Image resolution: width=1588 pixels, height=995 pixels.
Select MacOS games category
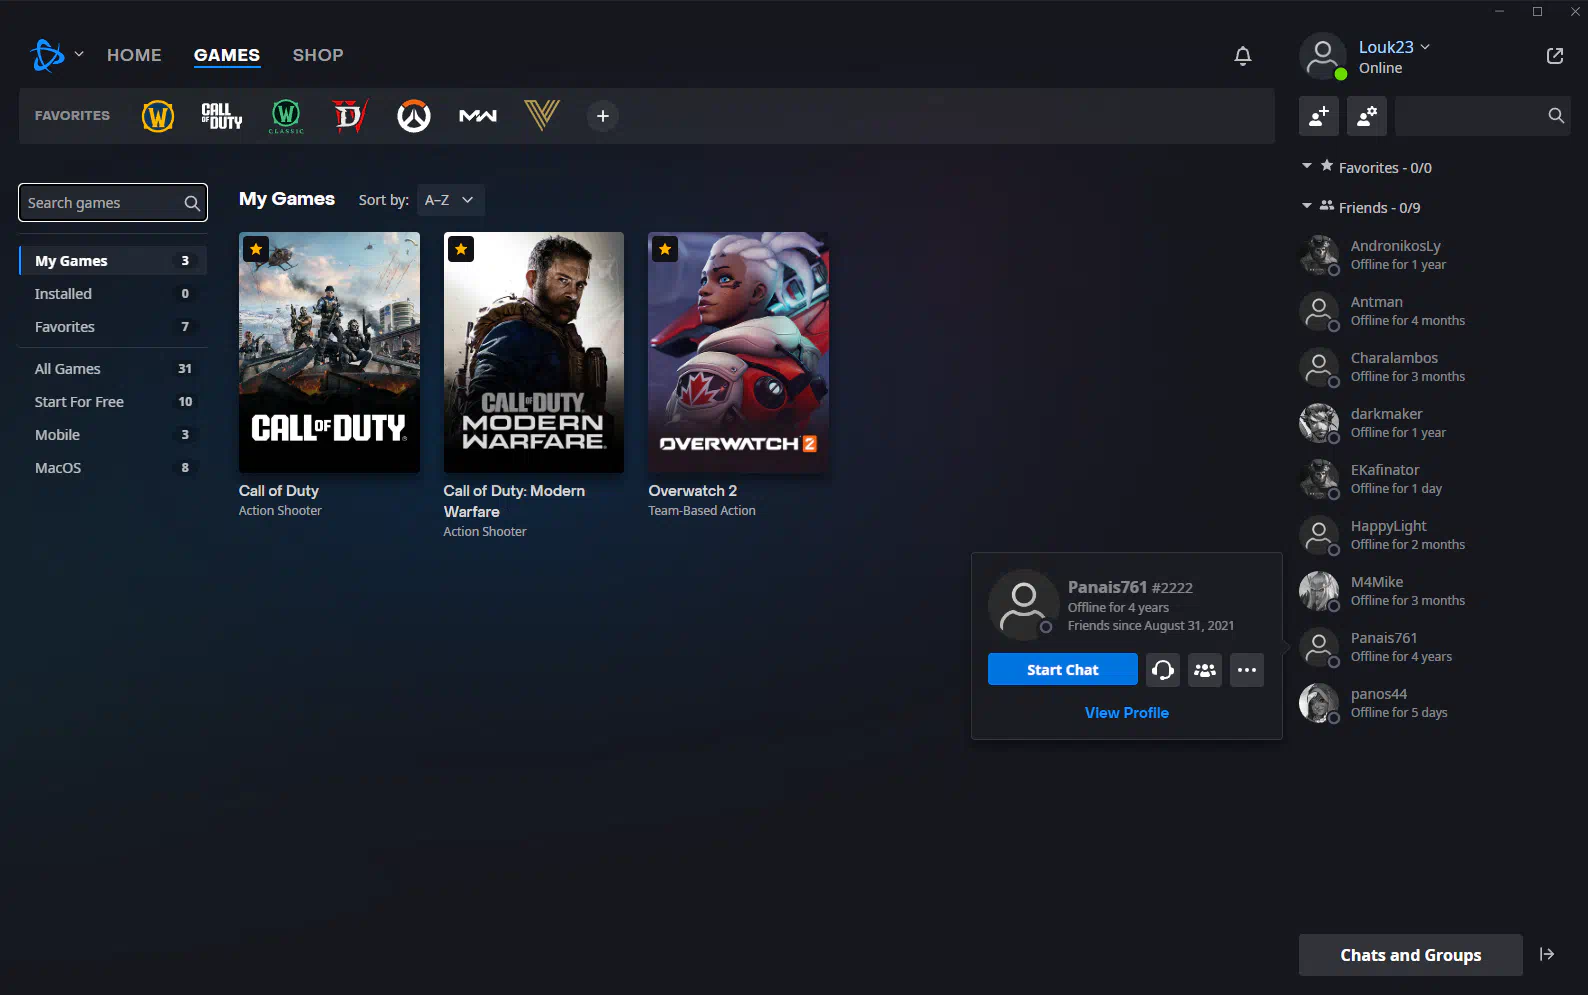[x=113, y=468]
